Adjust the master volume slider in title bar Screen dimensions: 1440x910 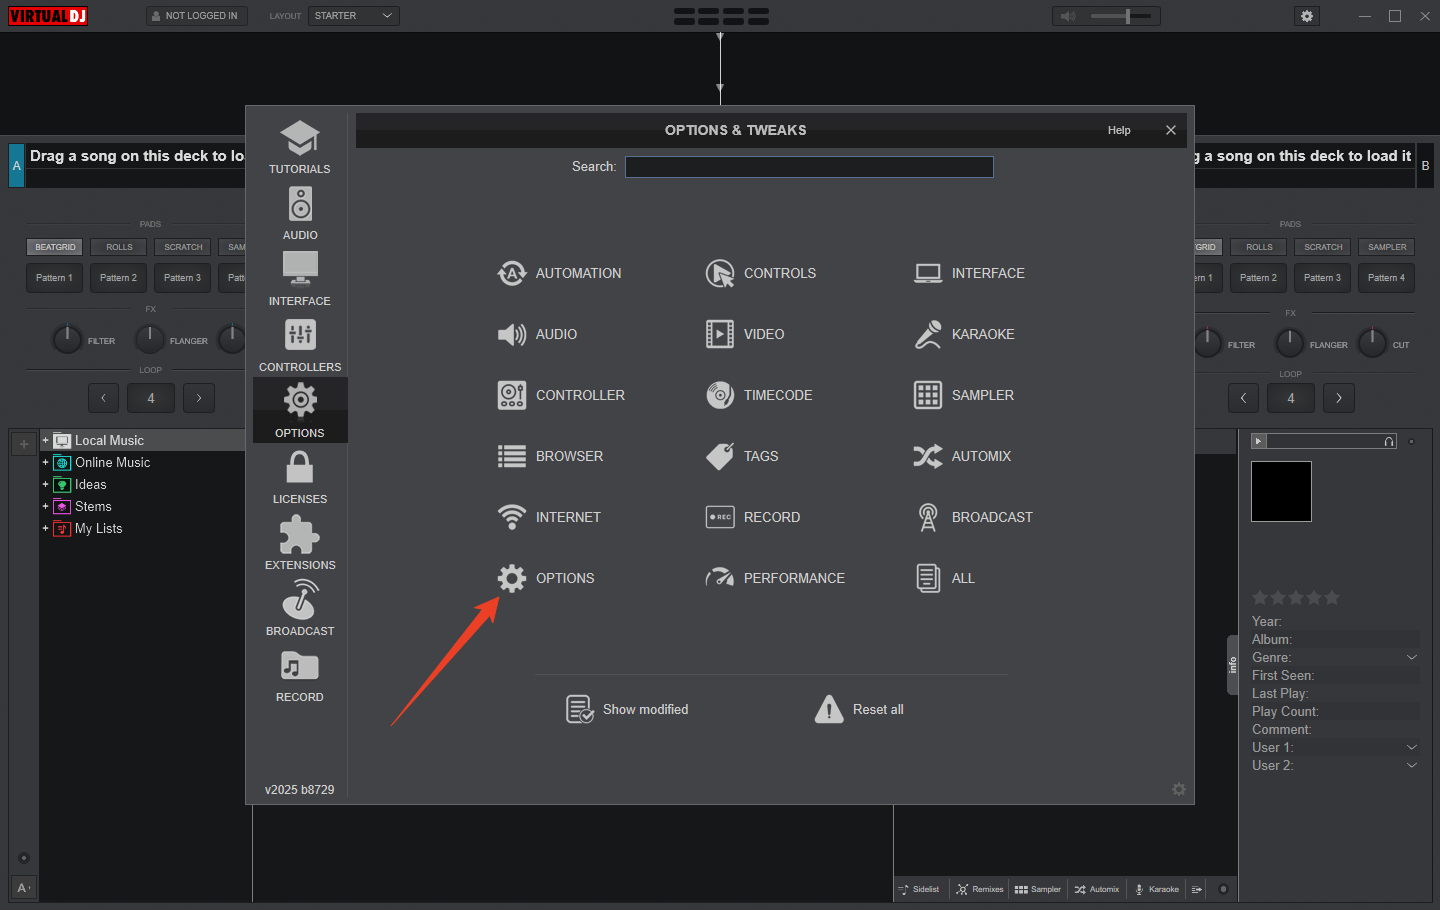click(1120, 16)
